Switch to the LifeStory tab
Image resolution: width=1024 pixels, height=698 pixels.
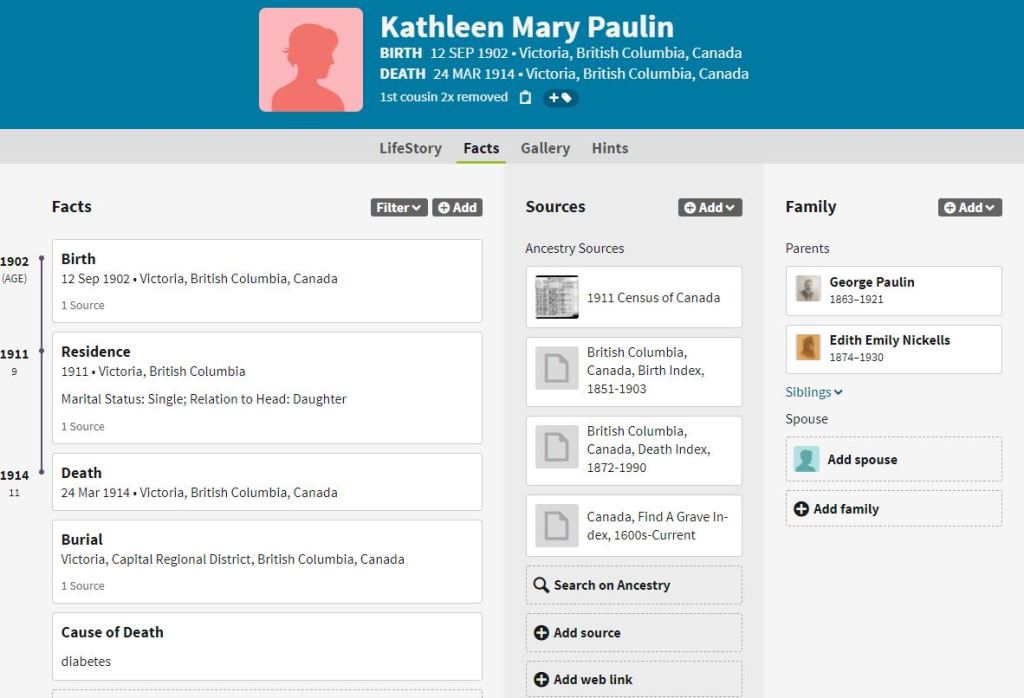coord(410,148)
